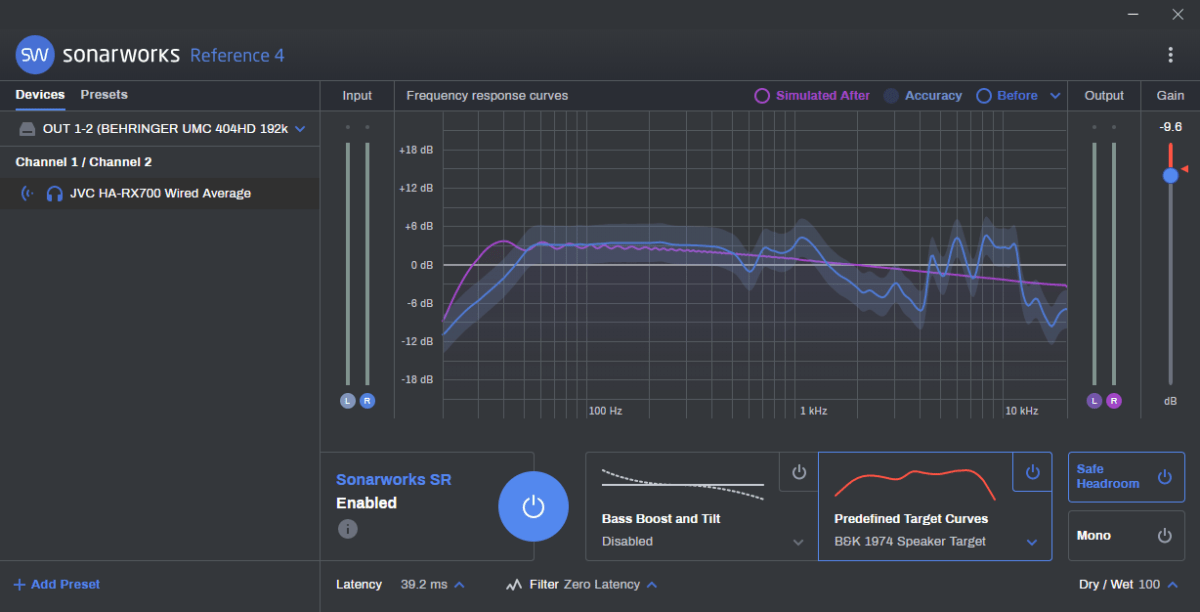1200x612 pixels.
Task: Click the info icon under Enabled
Action: tap(347, 529)
